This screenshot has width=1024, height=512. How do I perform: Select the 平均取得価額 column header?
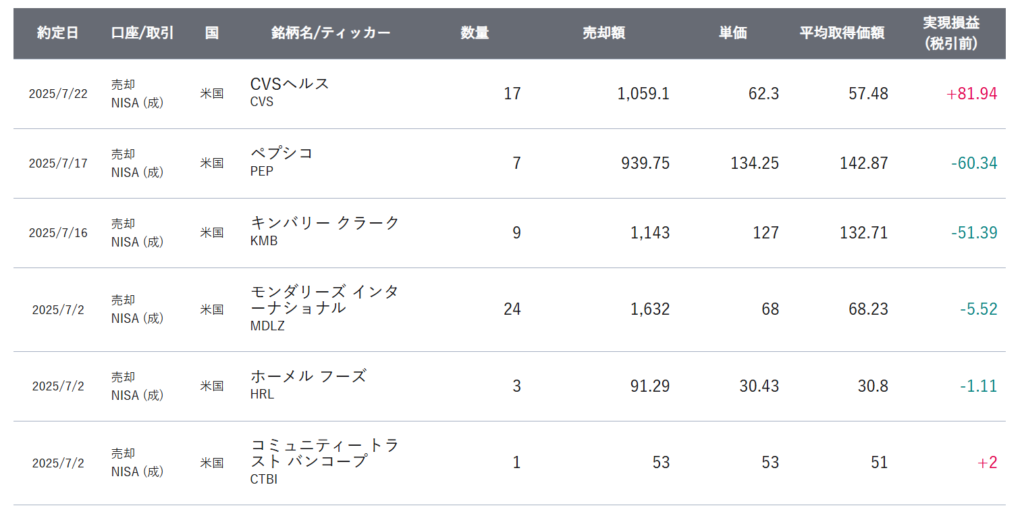coord(841,33)
